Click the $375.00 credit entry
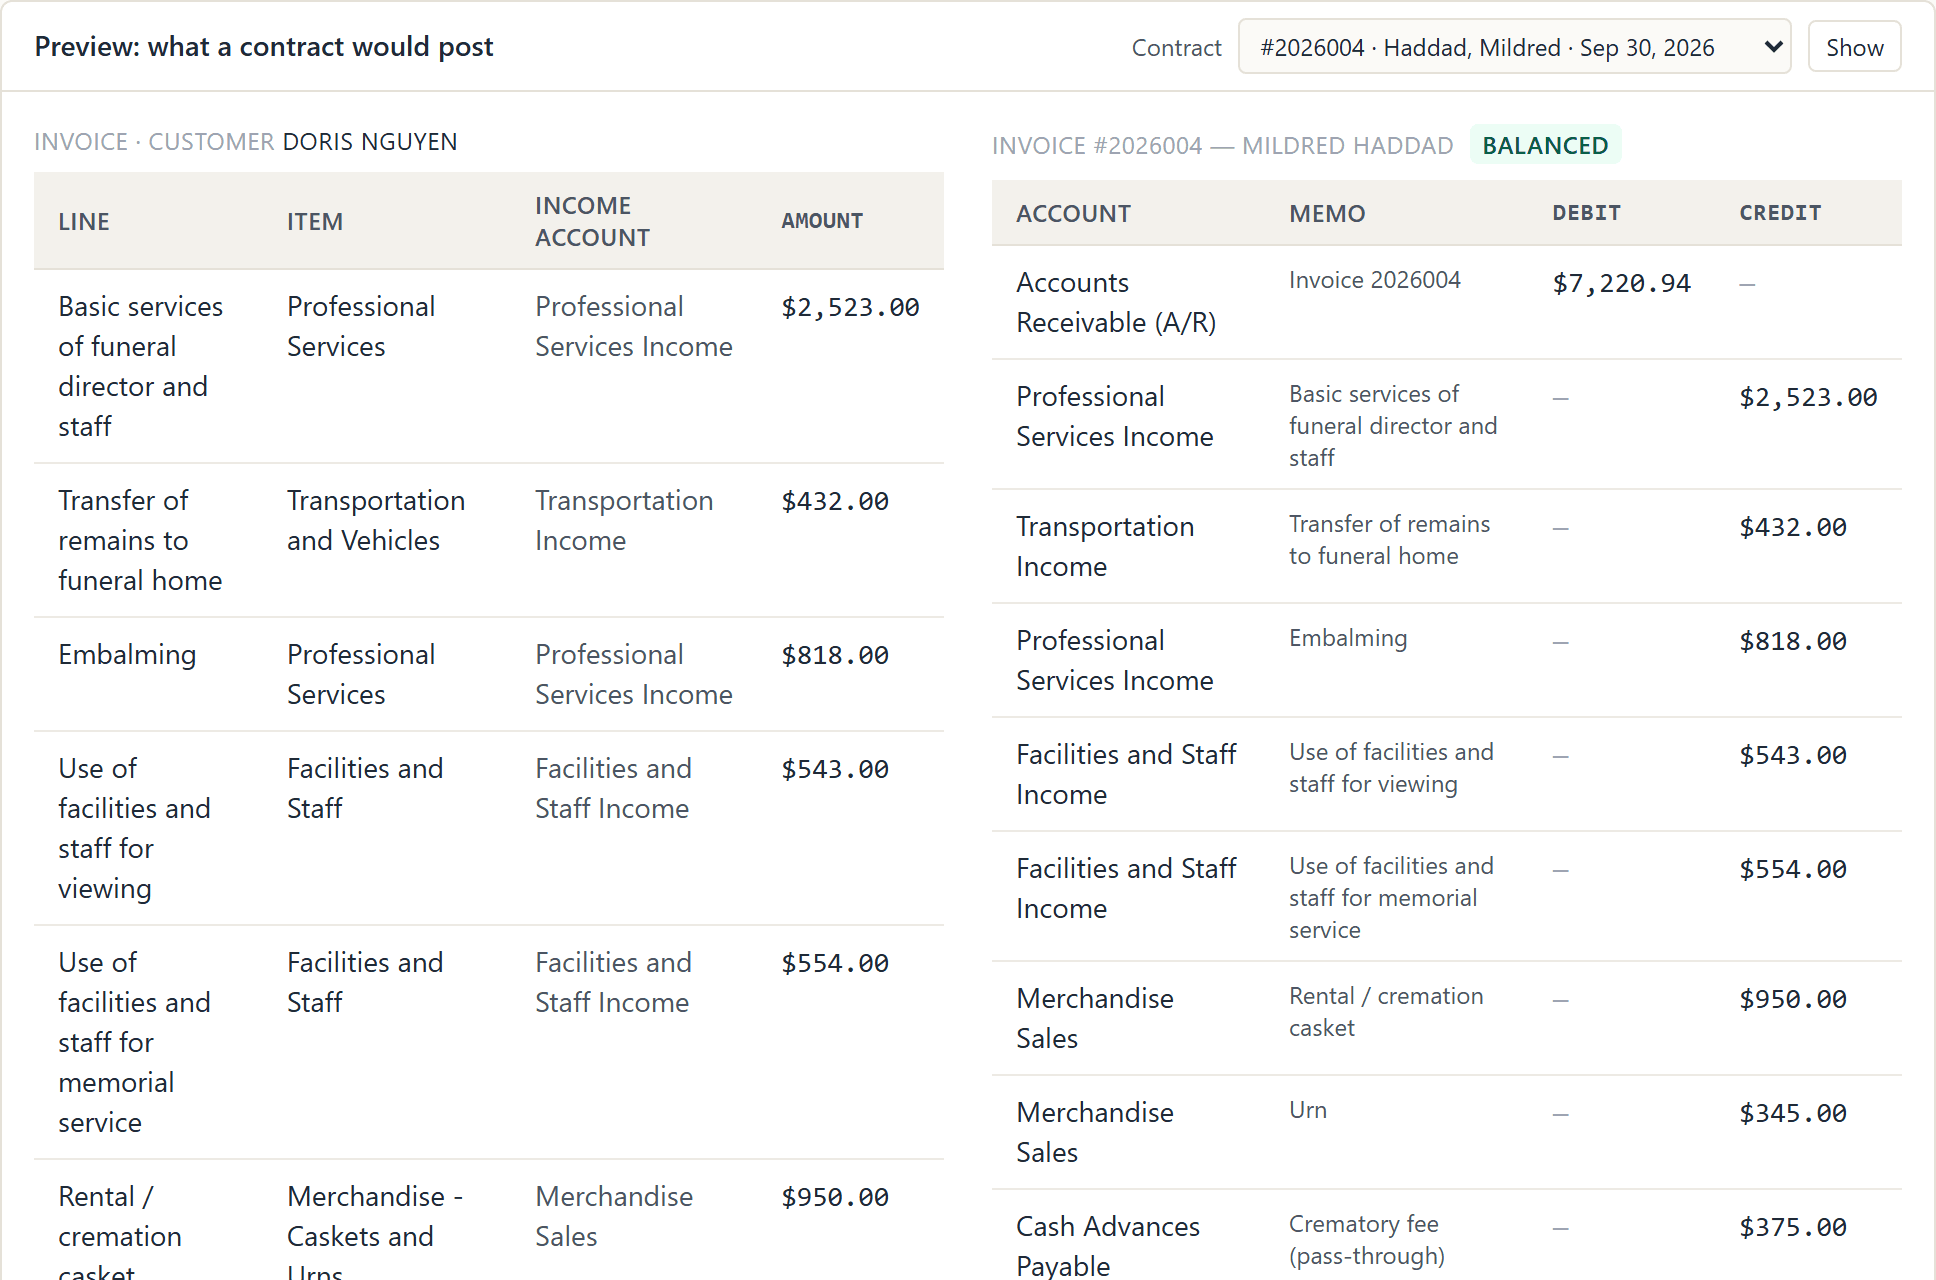 [x=1792, y=1228]
